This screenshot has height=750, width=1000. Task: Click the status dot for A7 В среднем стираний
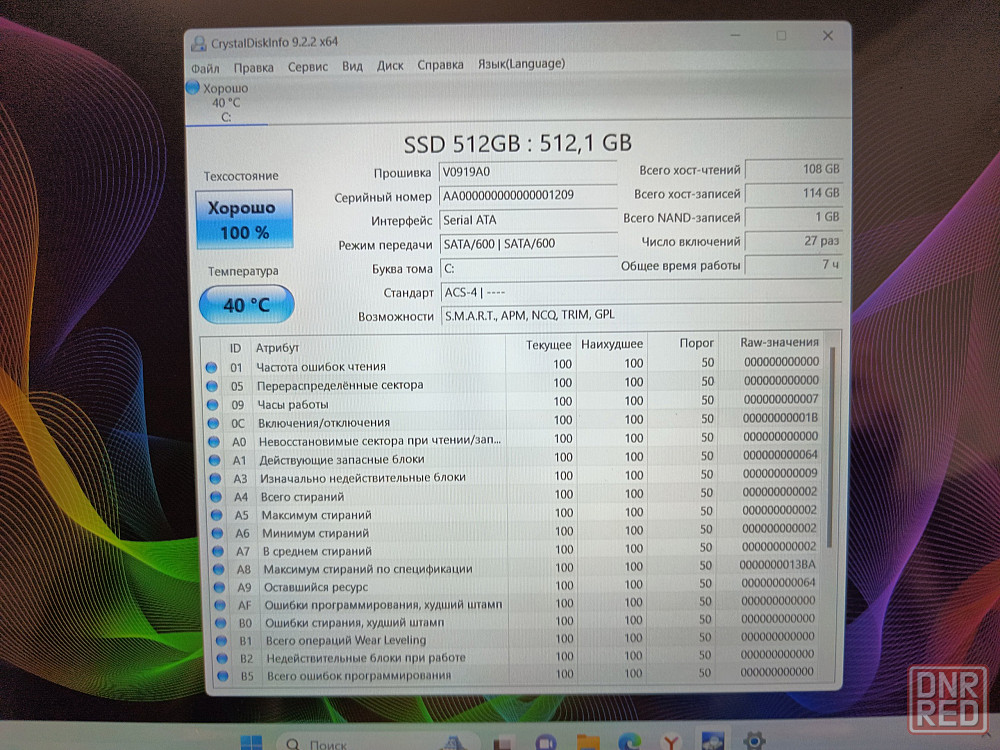click(x=217, y=551)
